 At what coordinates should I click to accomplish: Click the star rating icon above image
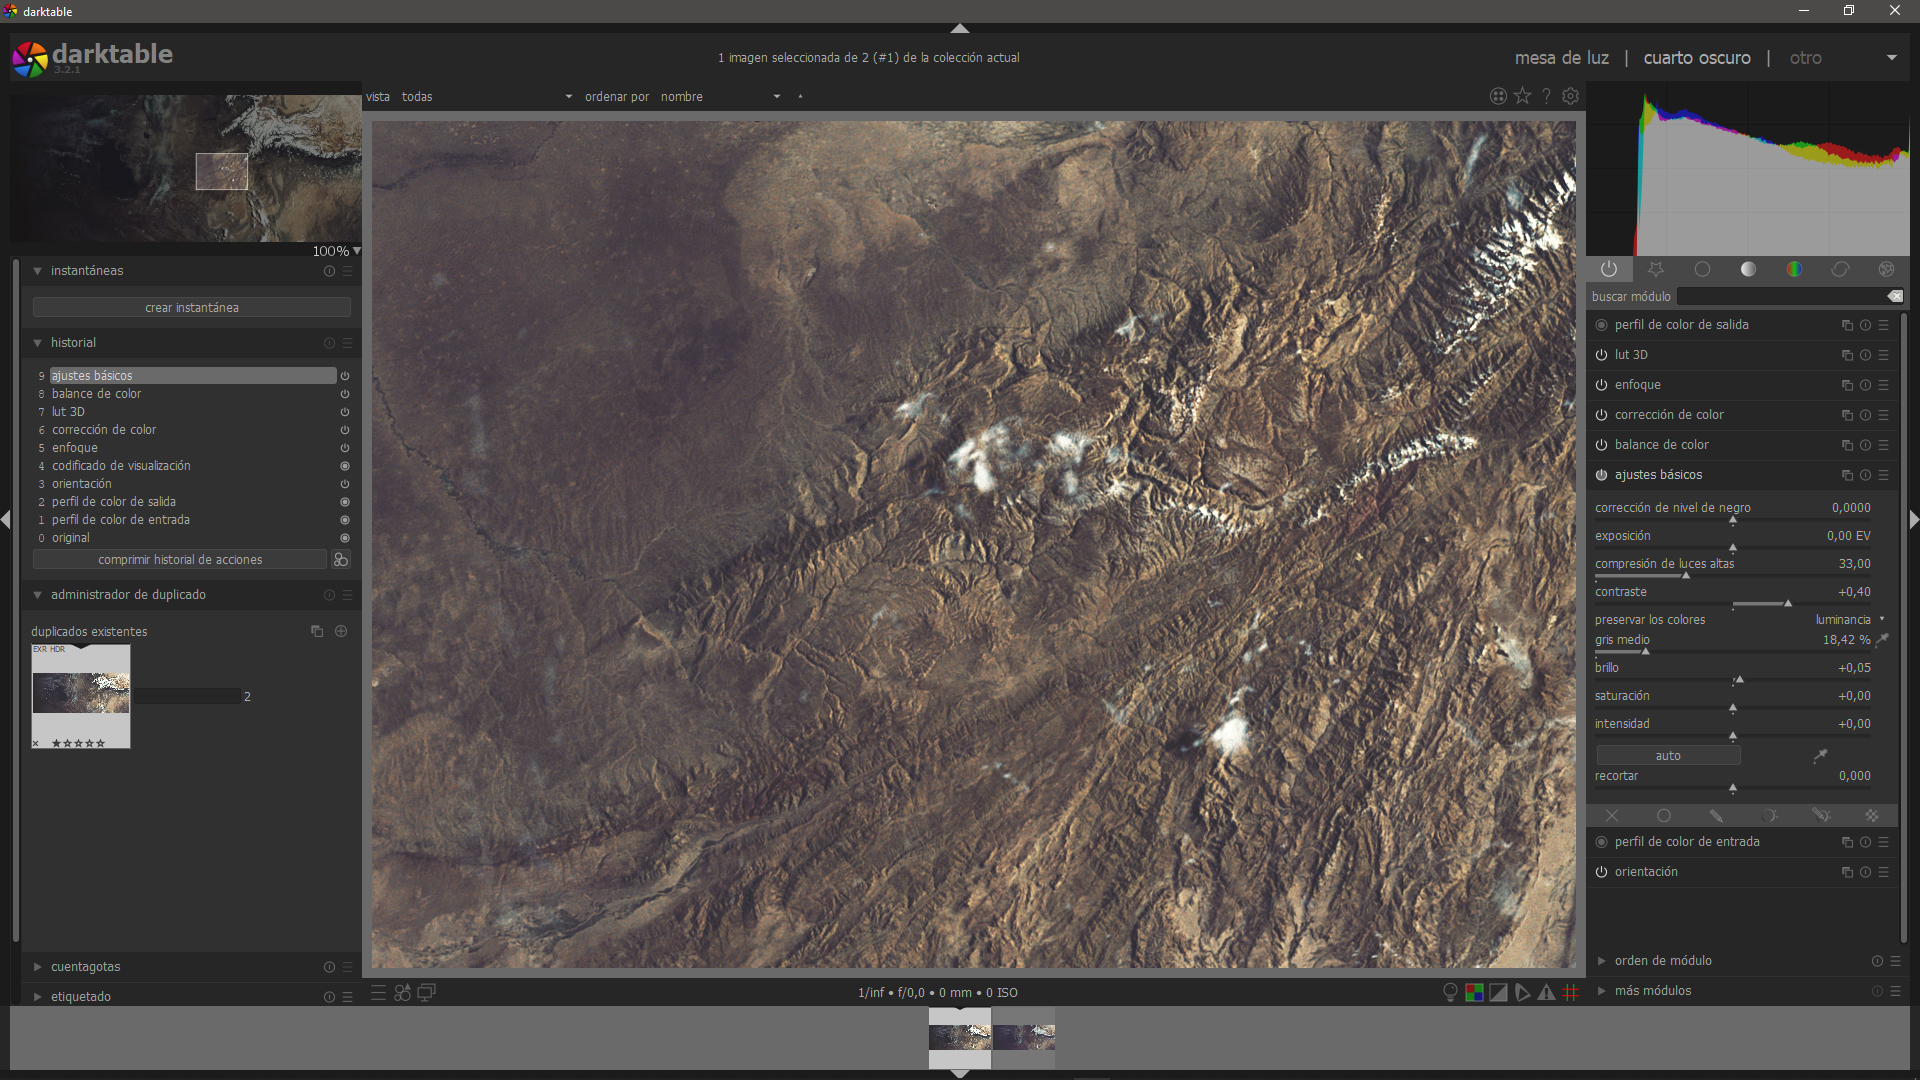pos(1522,96)
